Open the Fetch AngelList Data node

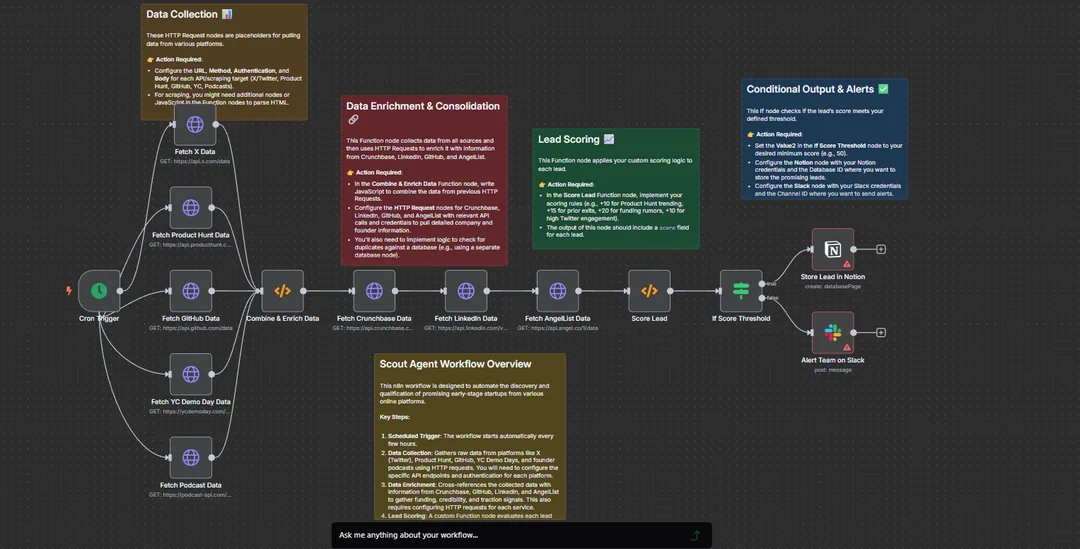coord(558,291)
